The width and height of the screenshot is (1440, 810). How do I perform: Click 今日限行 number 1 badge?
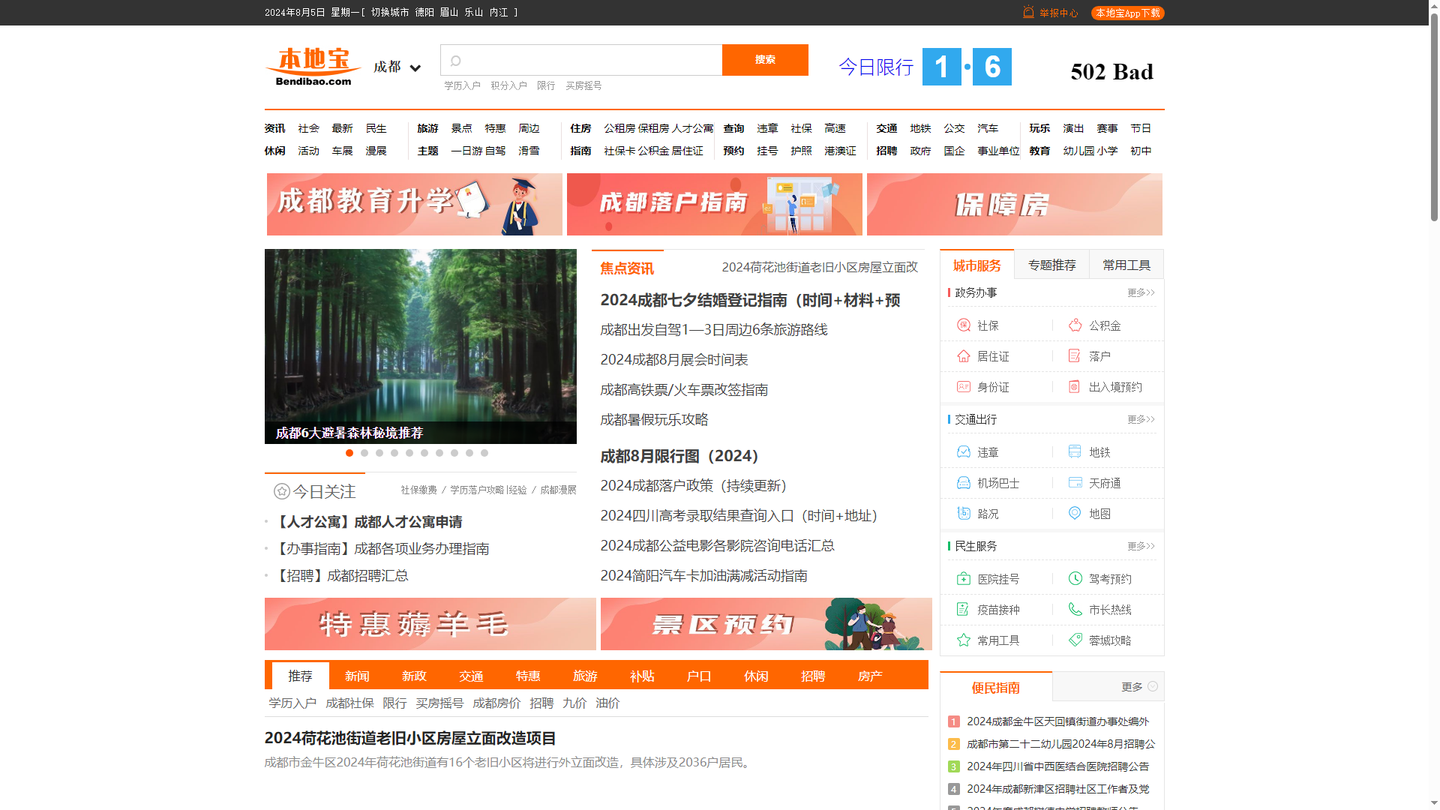click(941, 67)
